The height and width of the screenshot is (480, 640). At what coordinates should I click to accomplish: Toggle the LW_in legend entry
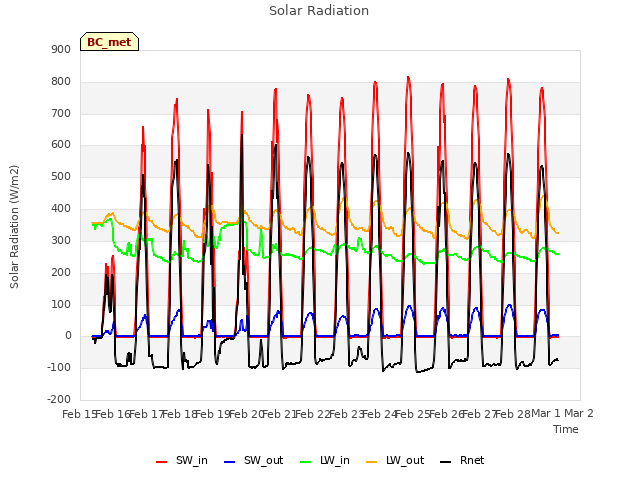pyautogui.click(x=325, y=460)
